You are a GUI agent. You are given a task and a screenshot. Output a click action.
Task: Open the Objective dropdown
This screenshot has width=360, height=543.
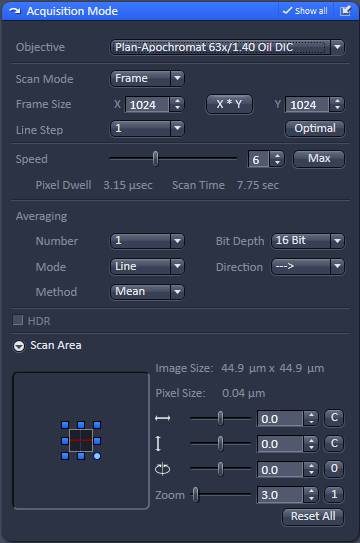coord(227,47)
